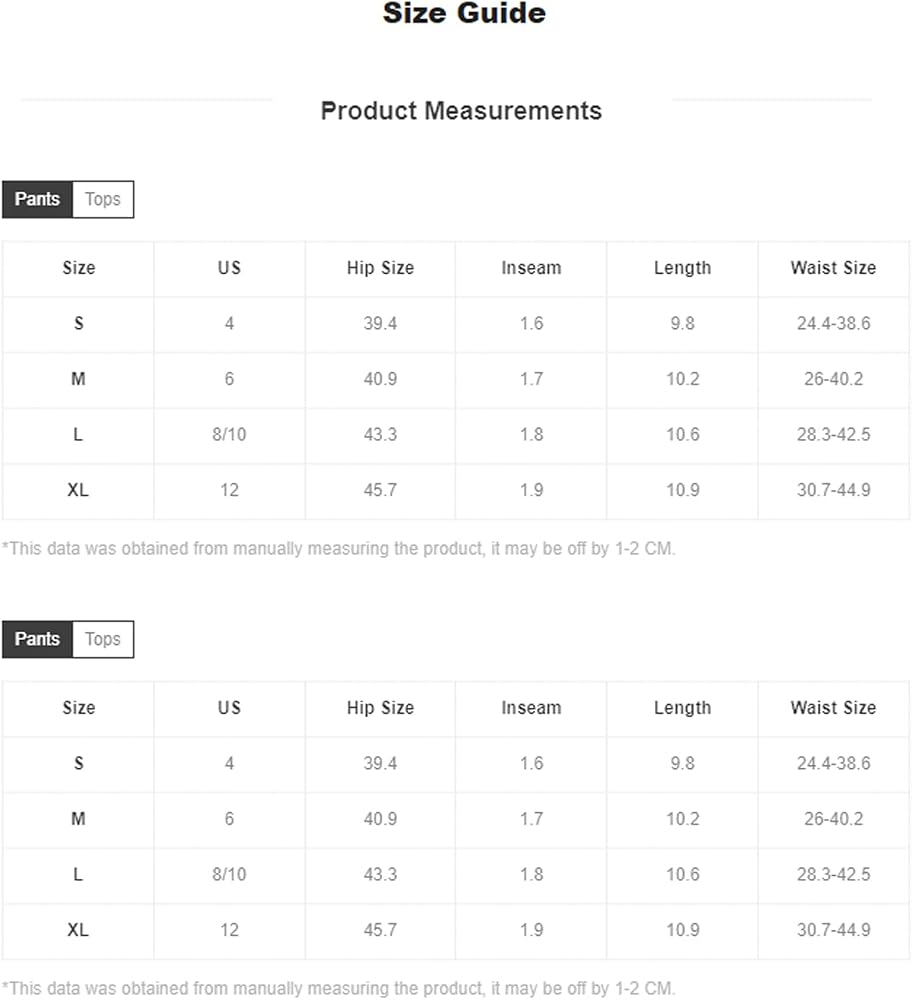Select the Pants tab in second table
The width and height of the screenshot is (912, 1000).
38,640
